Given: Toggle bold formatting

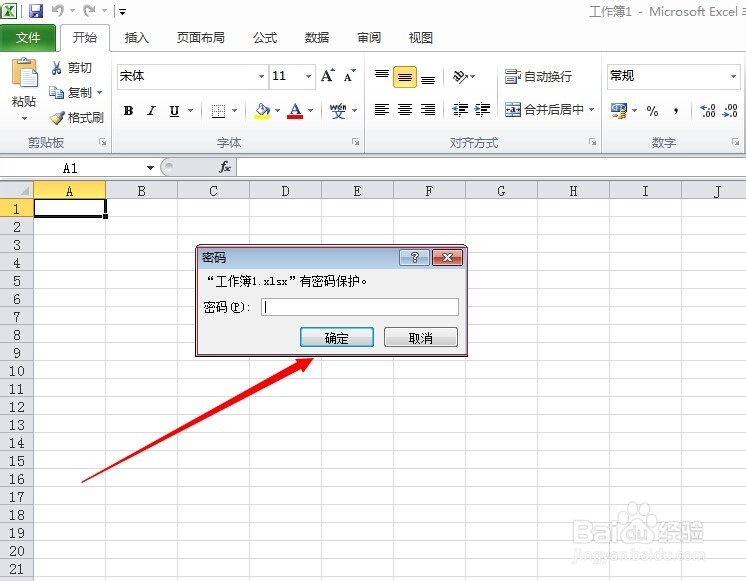Looking at the screenshot, I should click(128, 111).
